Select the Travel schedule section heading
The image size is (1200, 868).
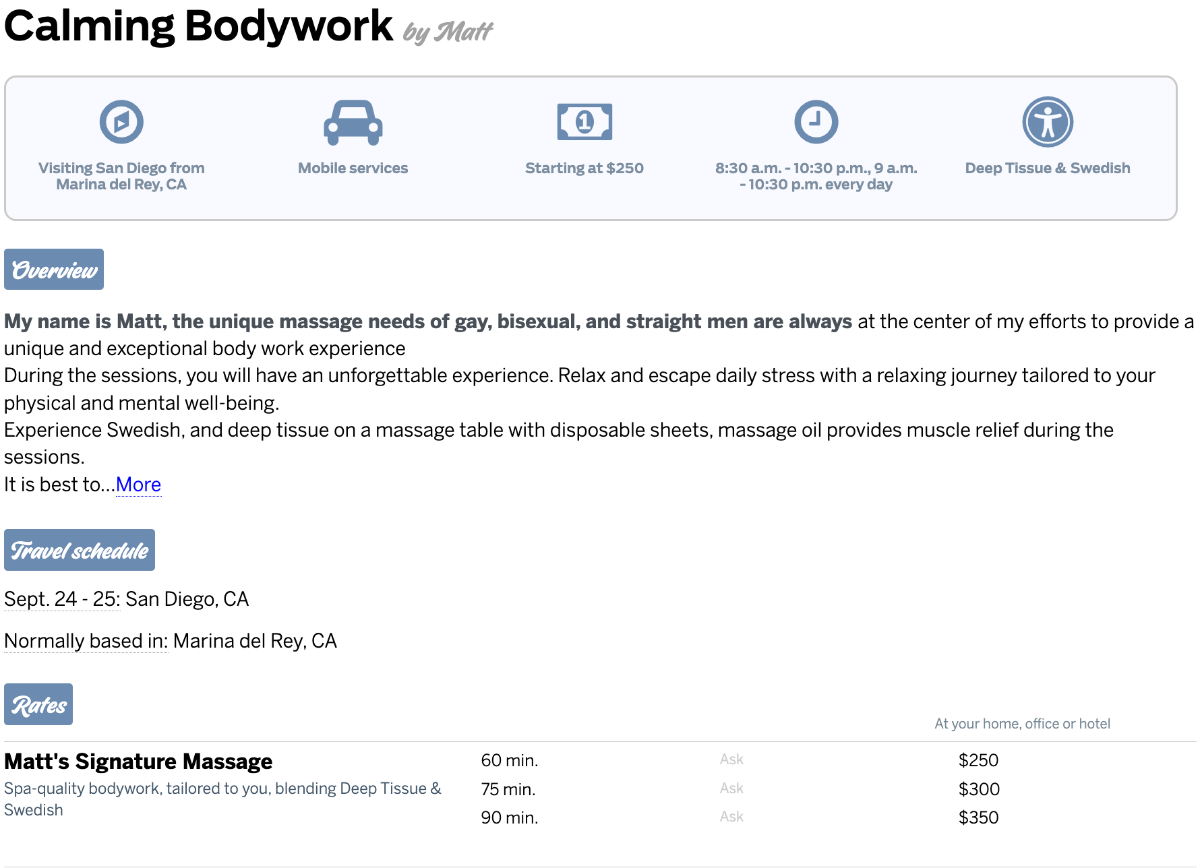[79, 551]
